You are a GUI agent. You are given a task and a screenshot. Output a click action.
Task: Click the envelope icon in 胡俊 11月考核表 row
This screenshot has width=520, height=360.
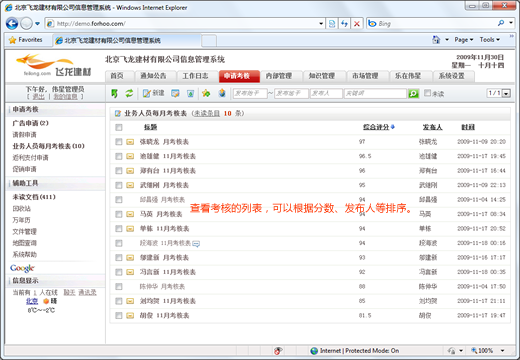pyautogui.click(x=130, y=316)
